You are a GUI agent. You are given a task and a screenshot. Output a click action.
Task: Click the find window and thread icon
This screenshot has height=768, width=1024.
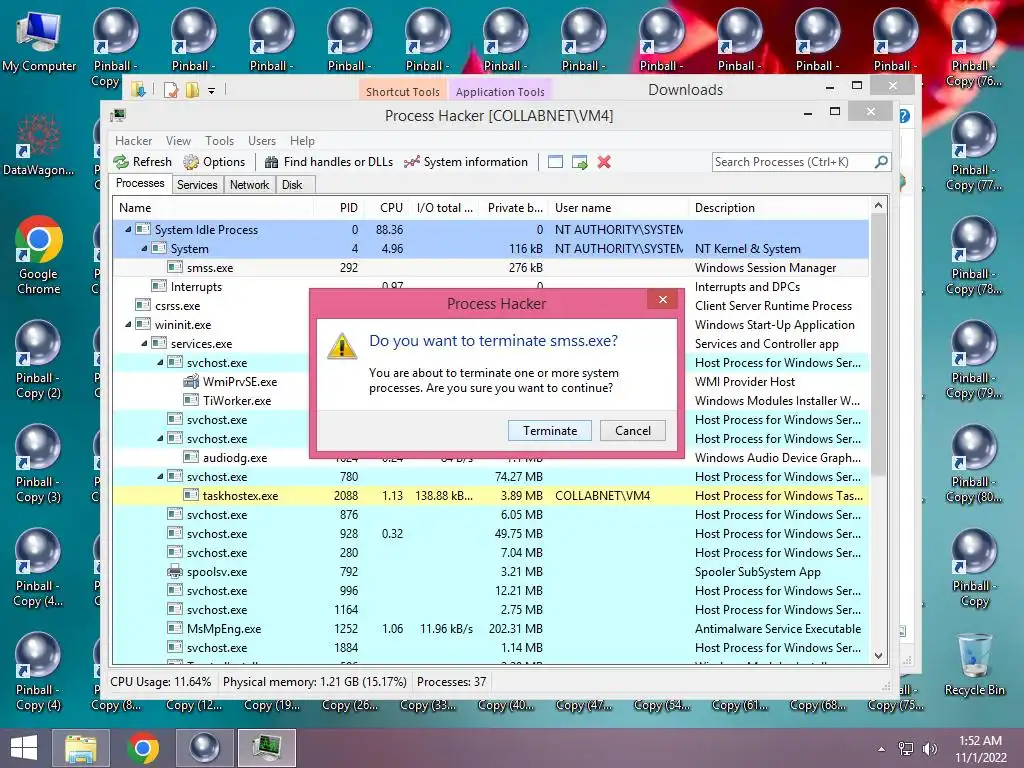[x=579, y=162]
